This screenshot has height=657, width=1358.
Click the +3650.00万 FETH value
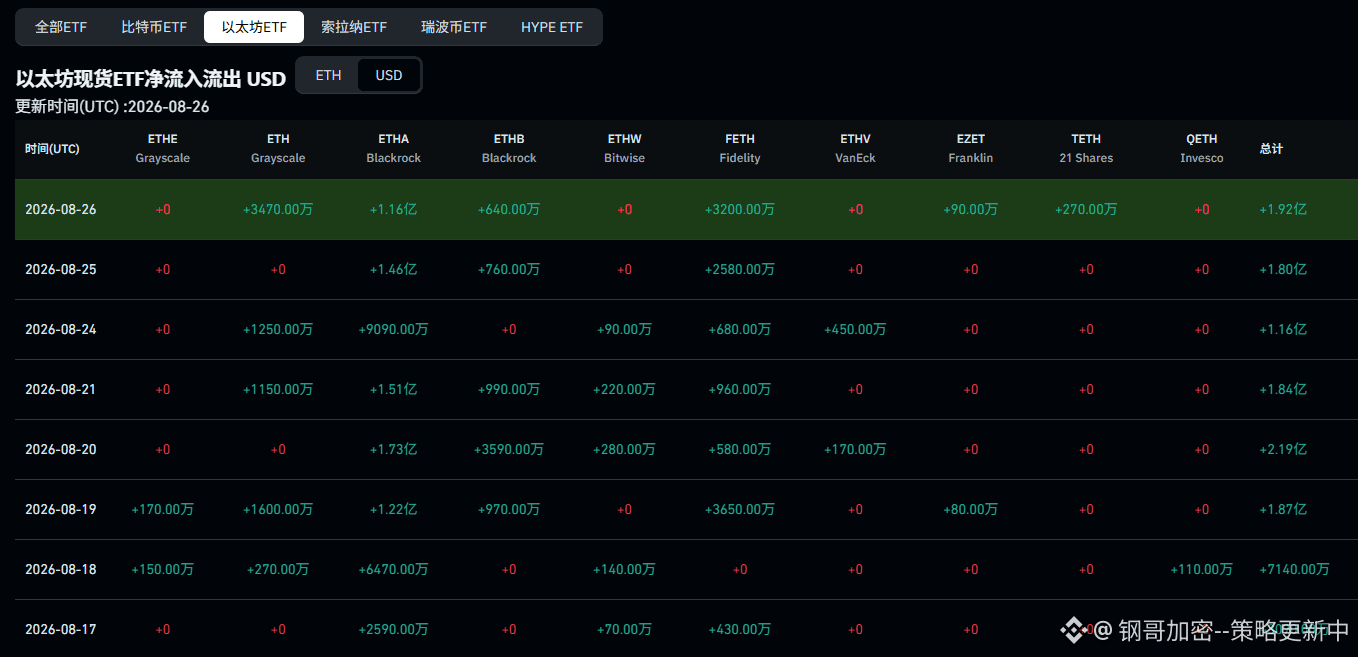740,509
